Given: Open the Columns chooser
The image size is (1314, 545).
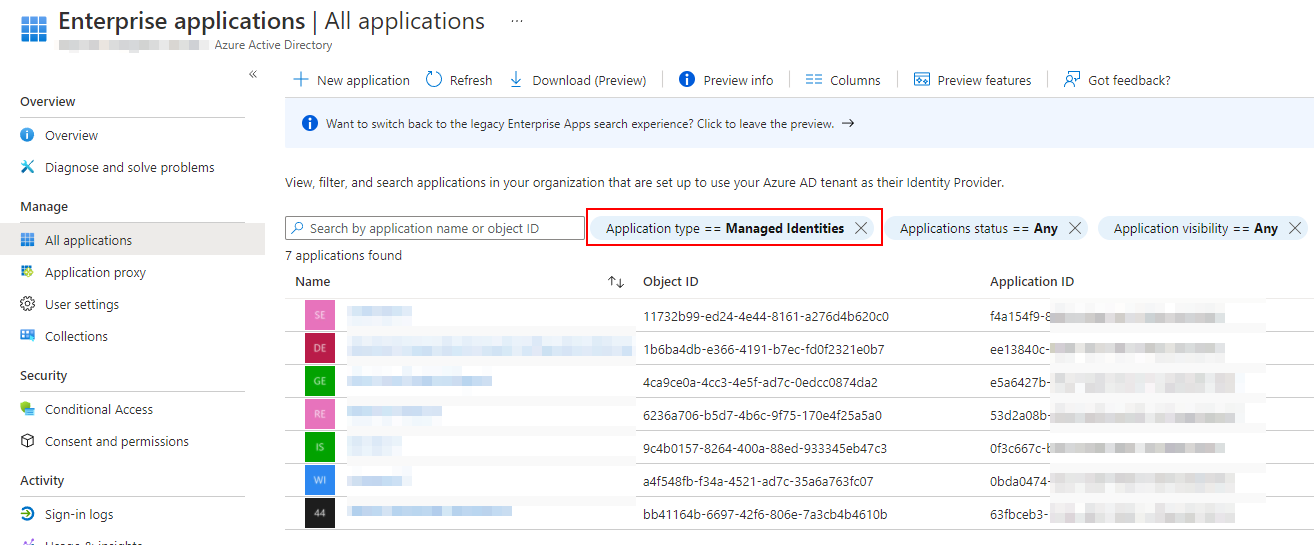Looking at the screenshot, I should coord(843,80).
